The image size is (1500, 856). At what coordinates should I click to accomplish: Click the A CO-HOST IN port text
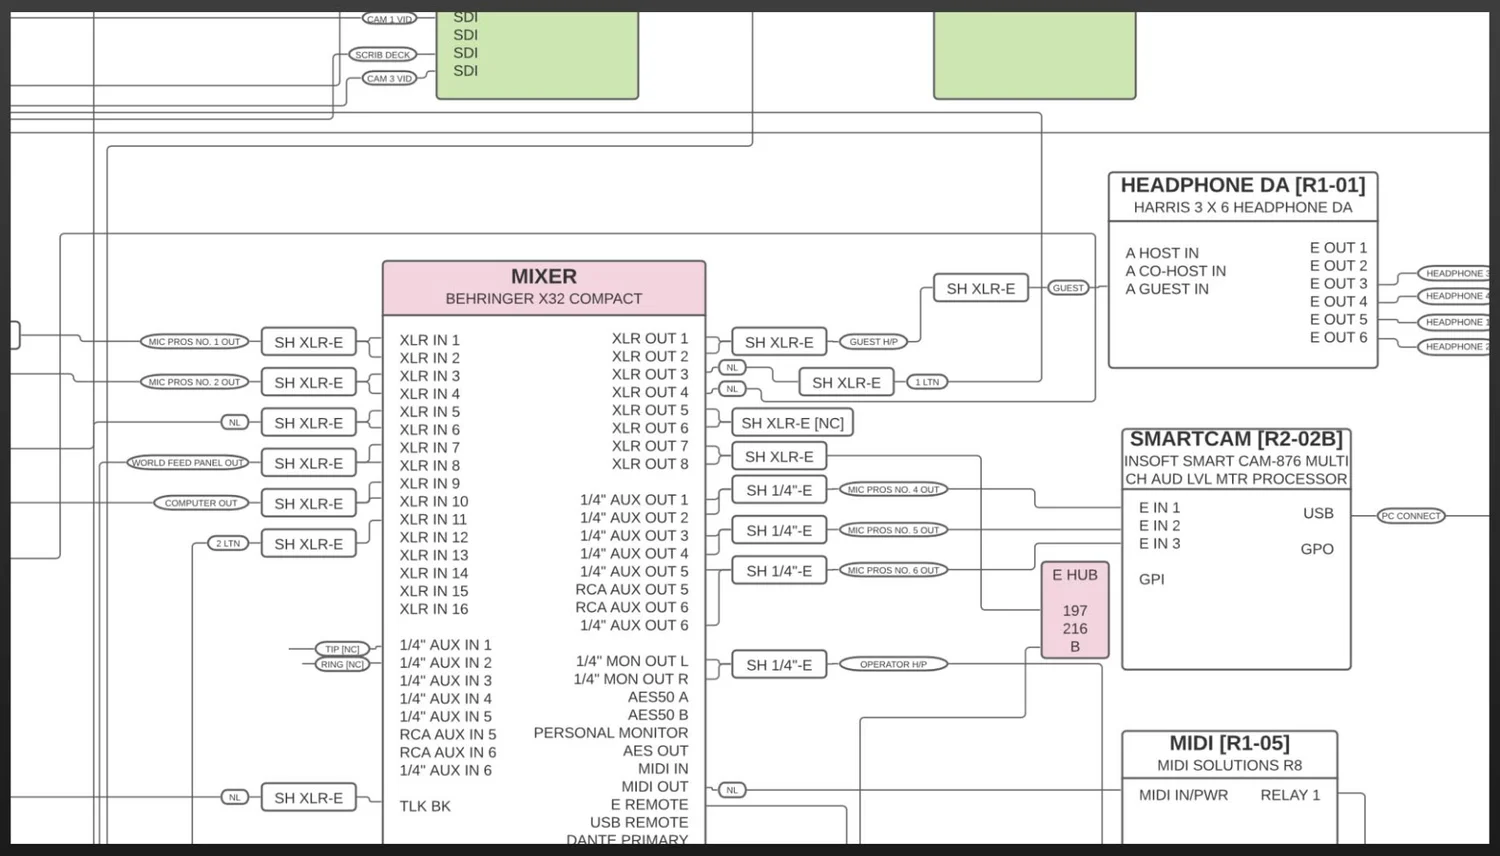pyautogui.click(x=1176, y=271)
